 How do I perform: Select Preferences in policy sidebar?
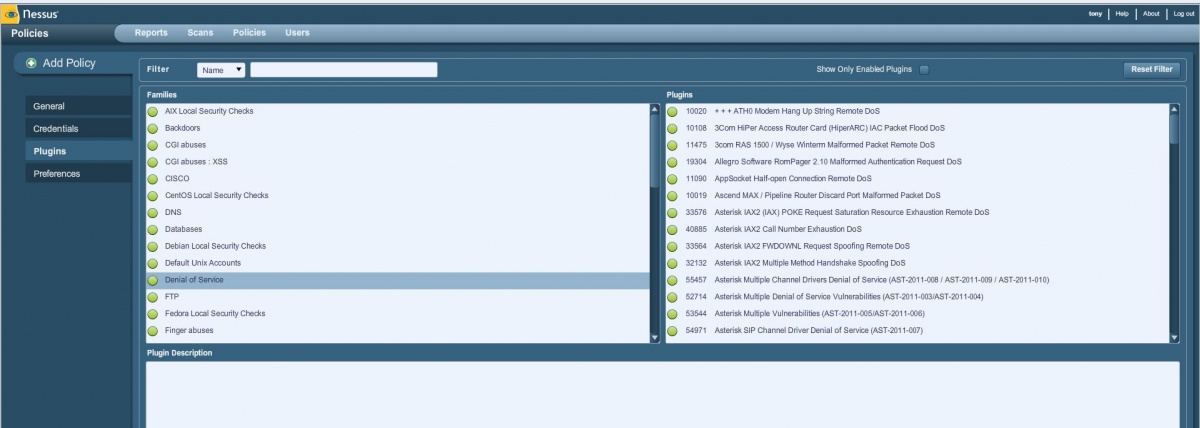pyautogui.click(x=78, y=174)
